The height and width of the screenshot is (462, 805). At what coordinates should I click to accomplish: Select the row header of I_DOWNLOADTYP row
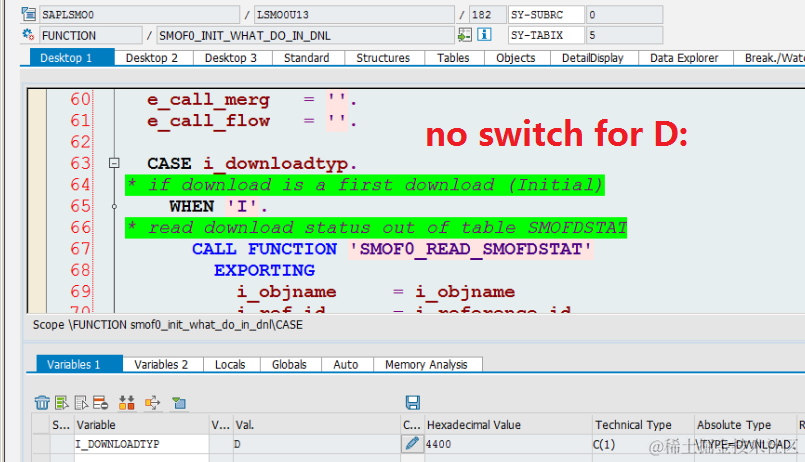[x=41, y=444]
